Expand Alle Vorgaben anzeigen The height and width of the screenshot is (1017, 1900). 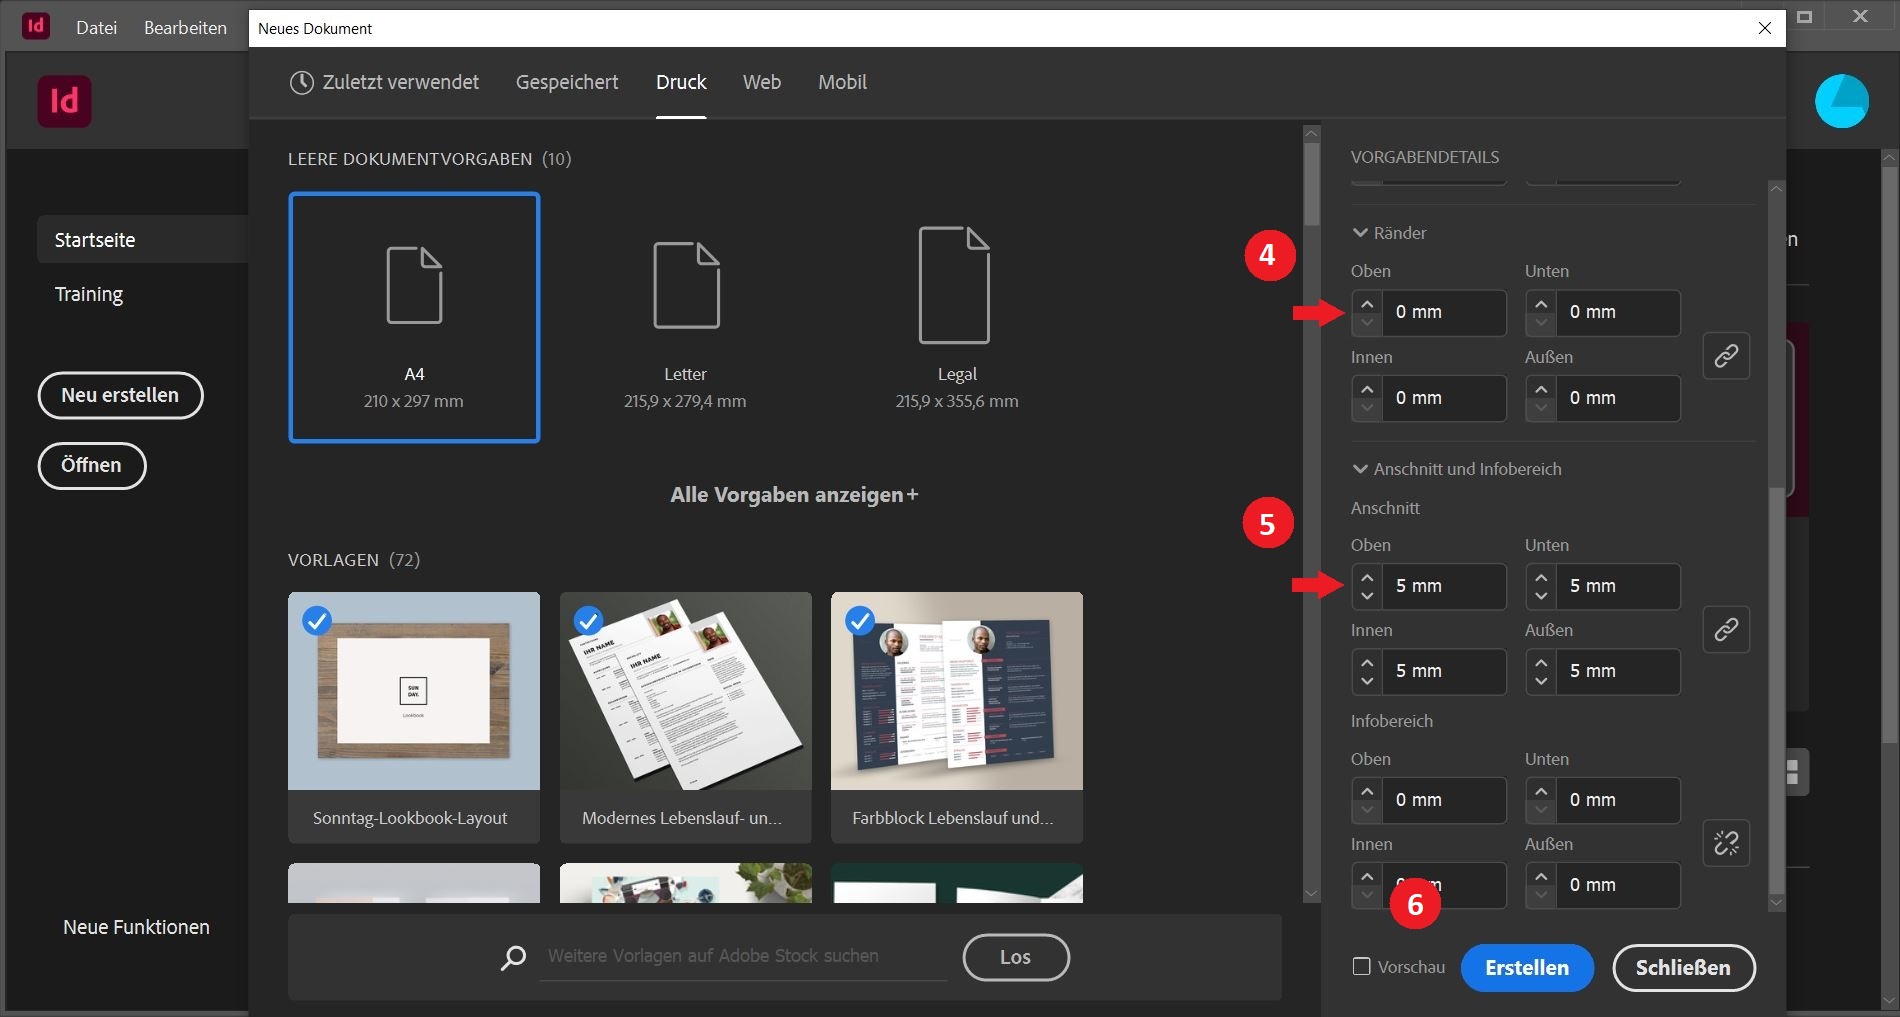(x=793, y=495)
